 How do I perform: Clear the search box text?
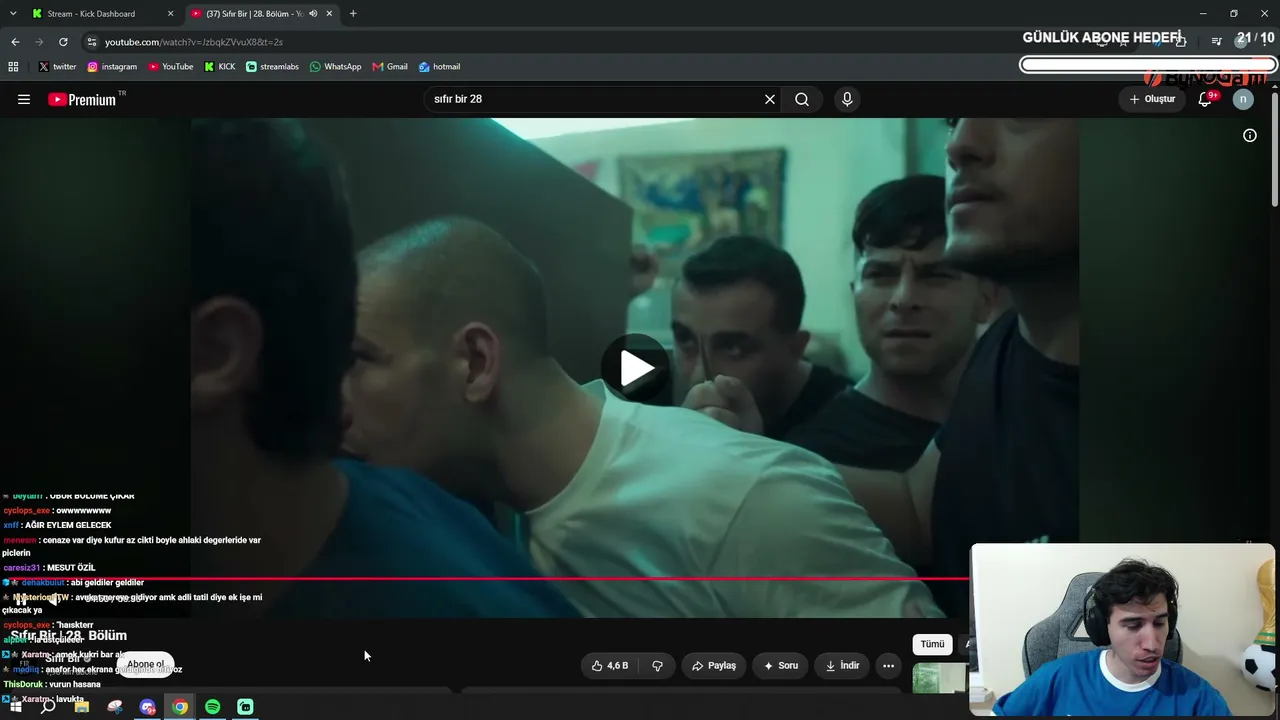(770, 99)
